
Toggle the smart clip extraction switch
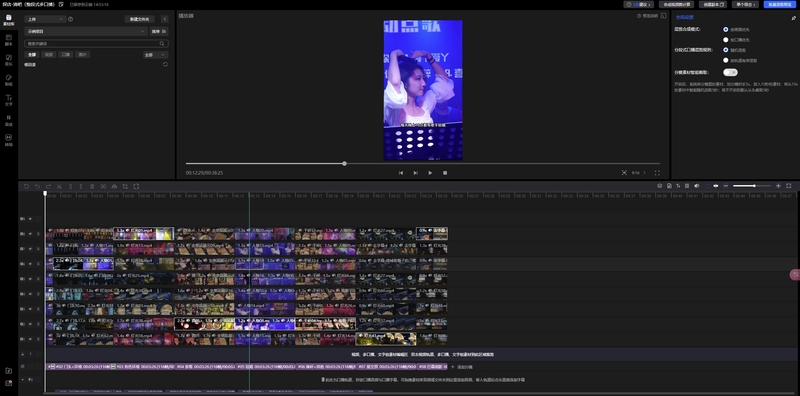tap(730, 72)
